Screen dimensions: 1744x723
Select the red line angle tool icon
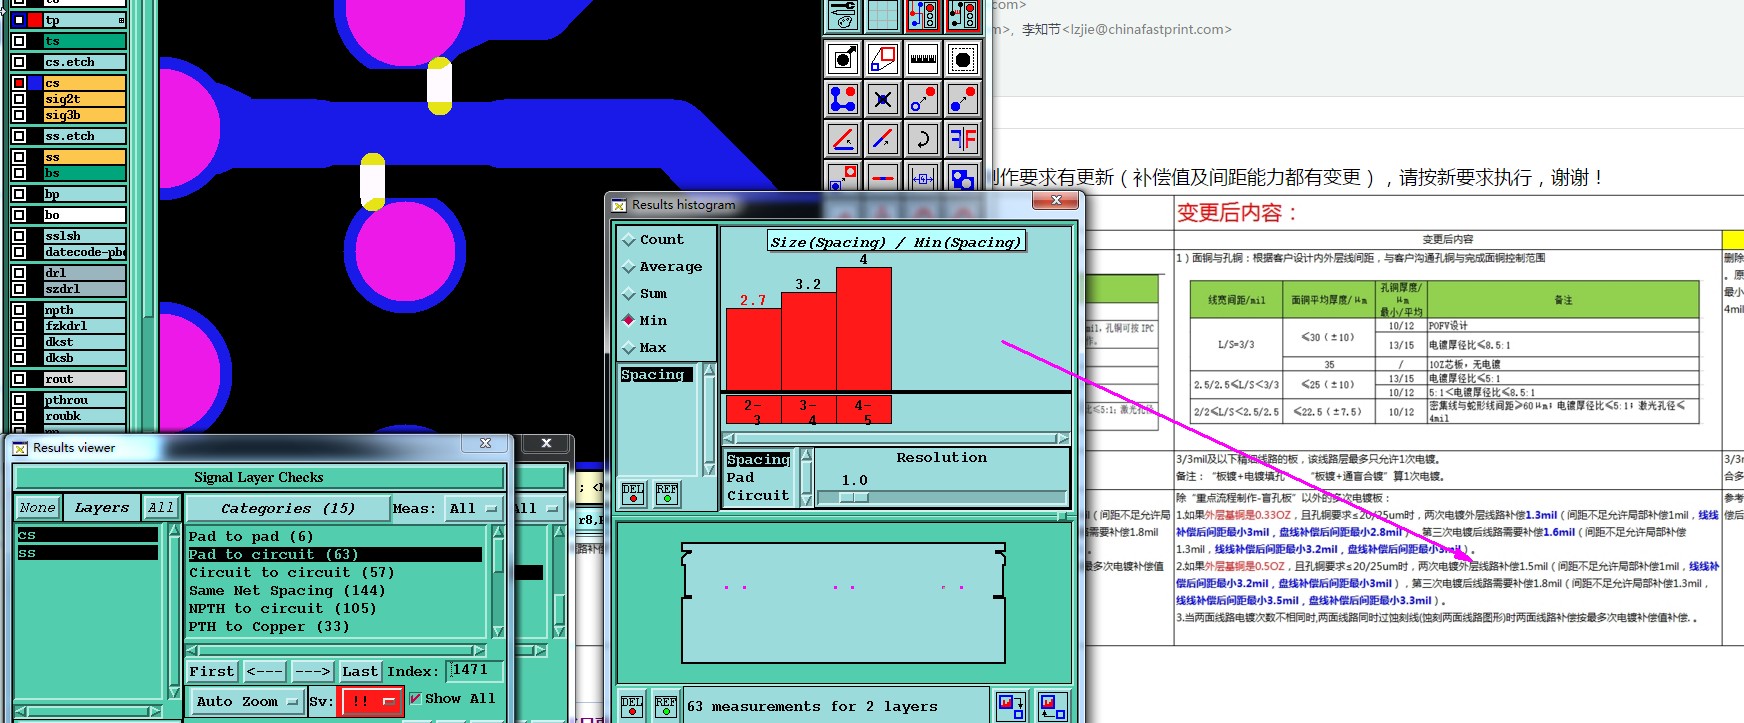[x=843, y=139]
